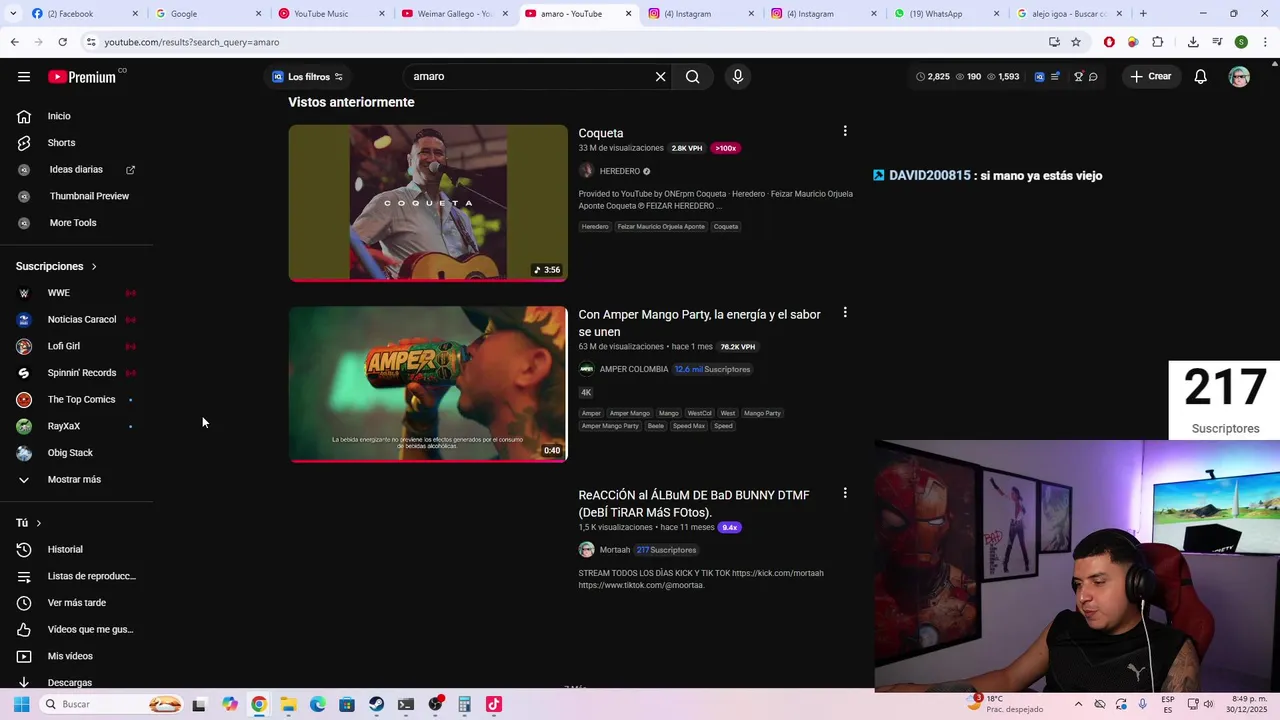
Task: Open more options for Amper Mango Party video
Action: (845, 312)
